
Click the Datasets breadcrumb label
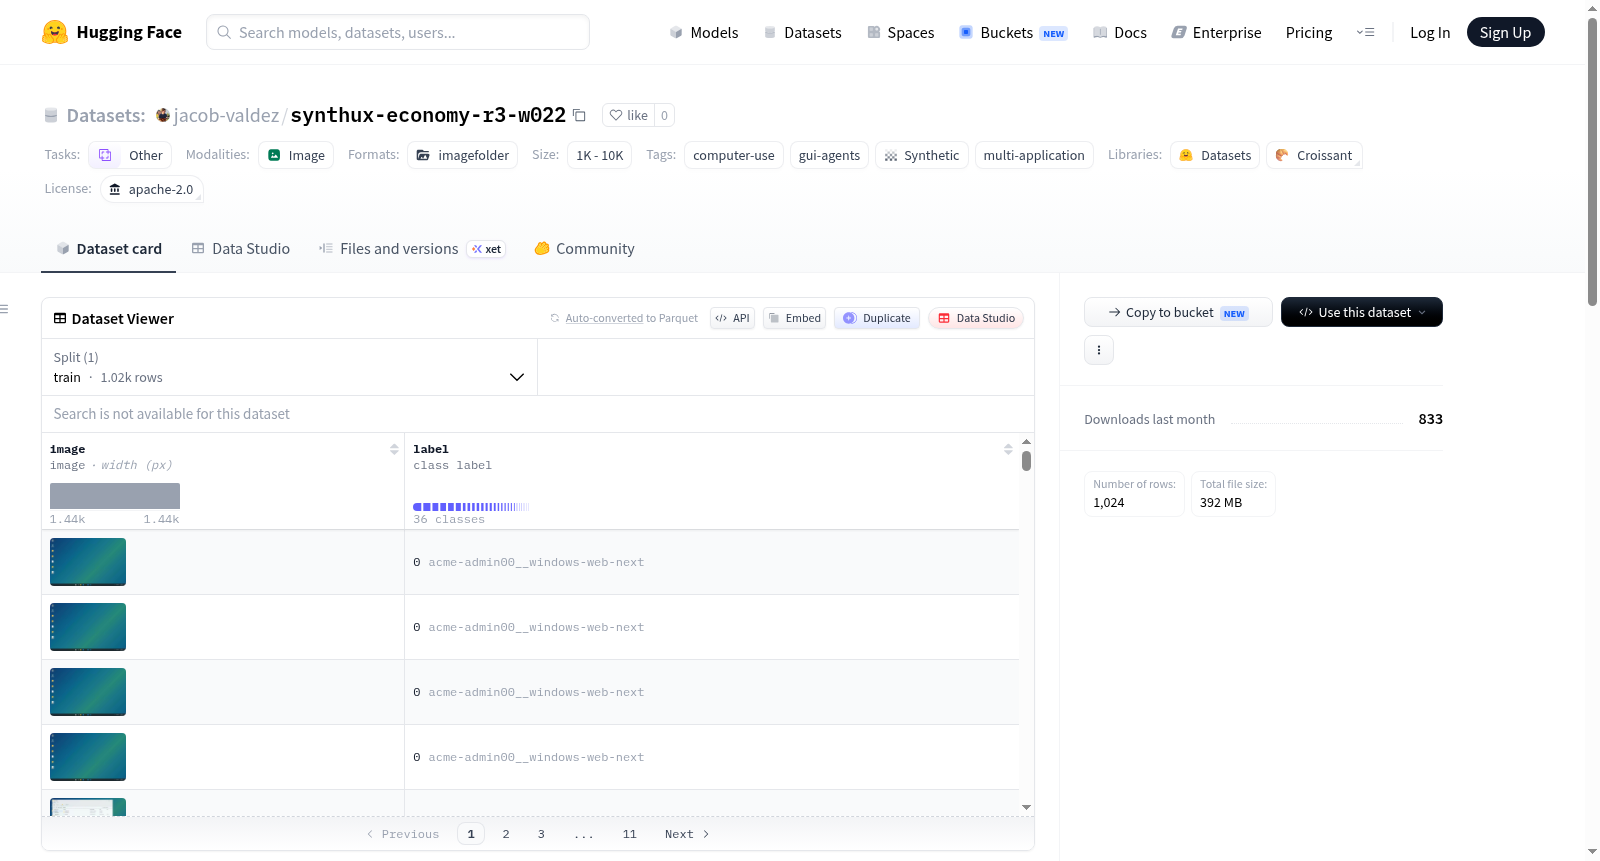[x=106, y=115]
